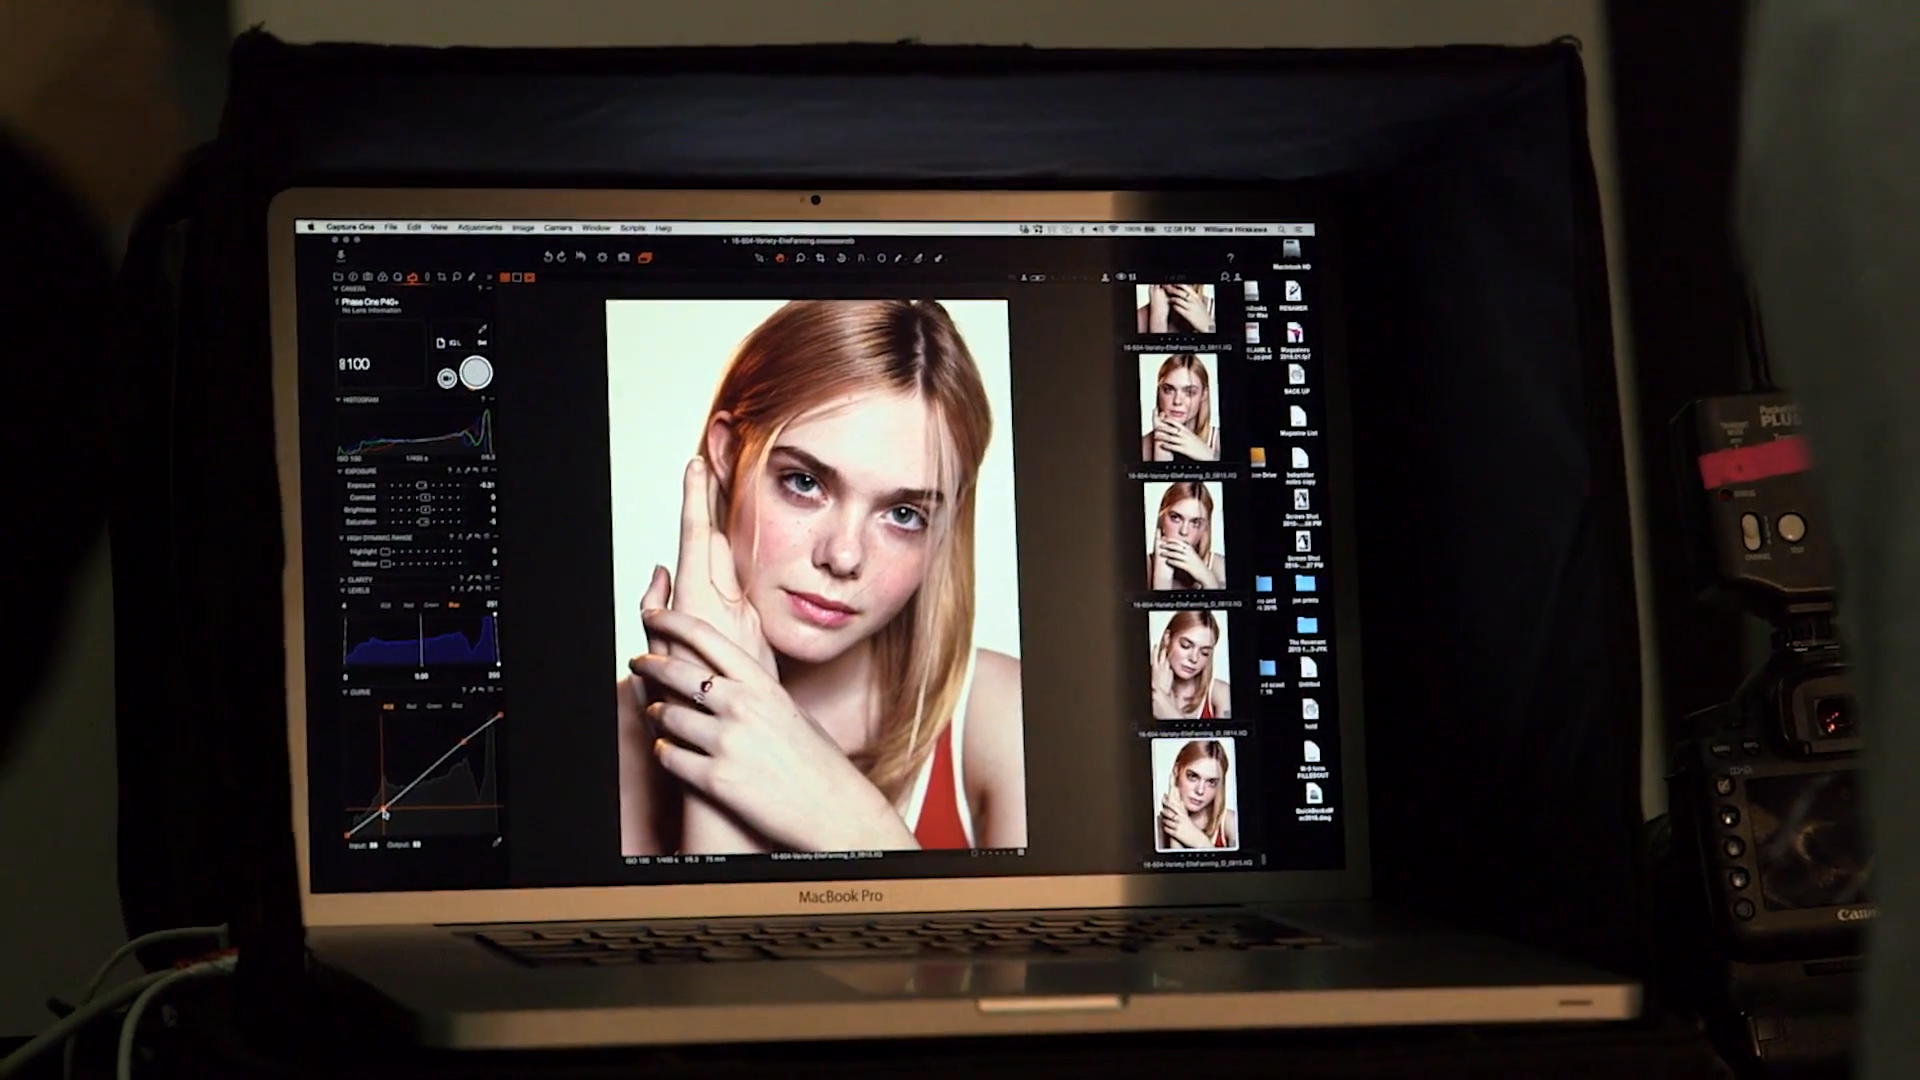
Task: Click the Undo arrow in top toolbar
Action: coord(548,257)
